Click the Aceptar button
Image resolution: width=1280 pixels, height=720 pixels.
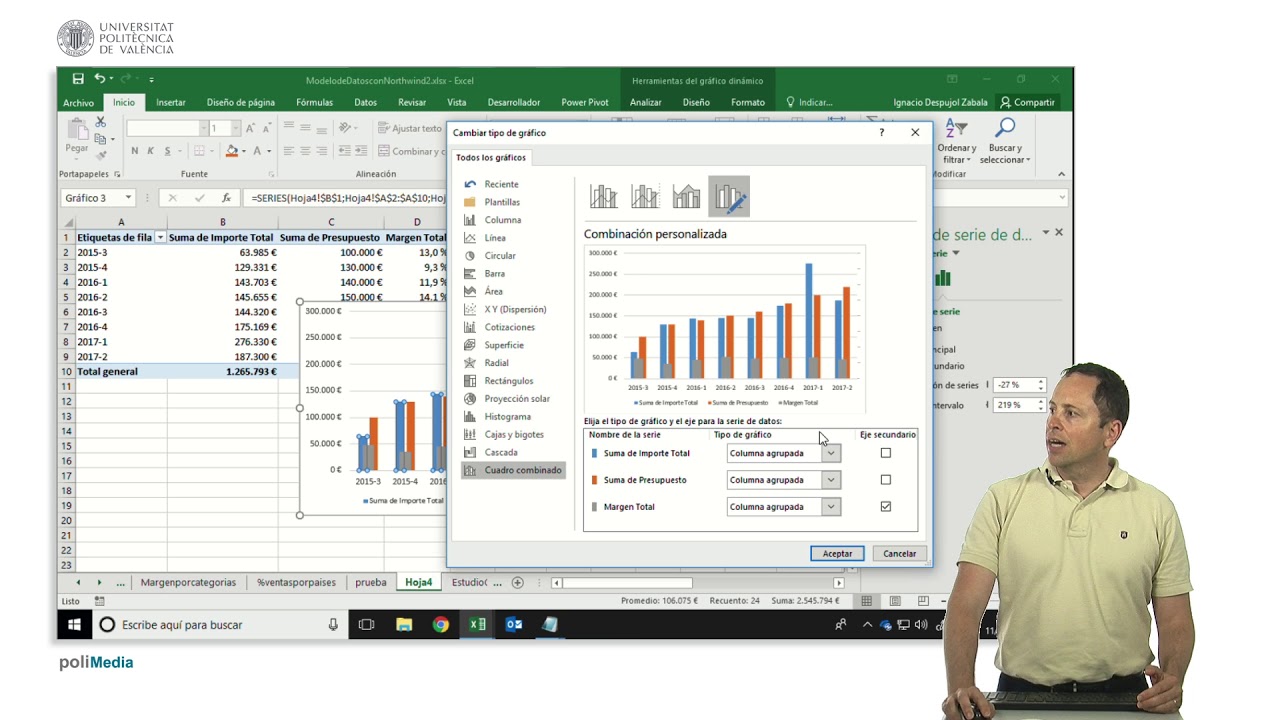pos(837,553)
